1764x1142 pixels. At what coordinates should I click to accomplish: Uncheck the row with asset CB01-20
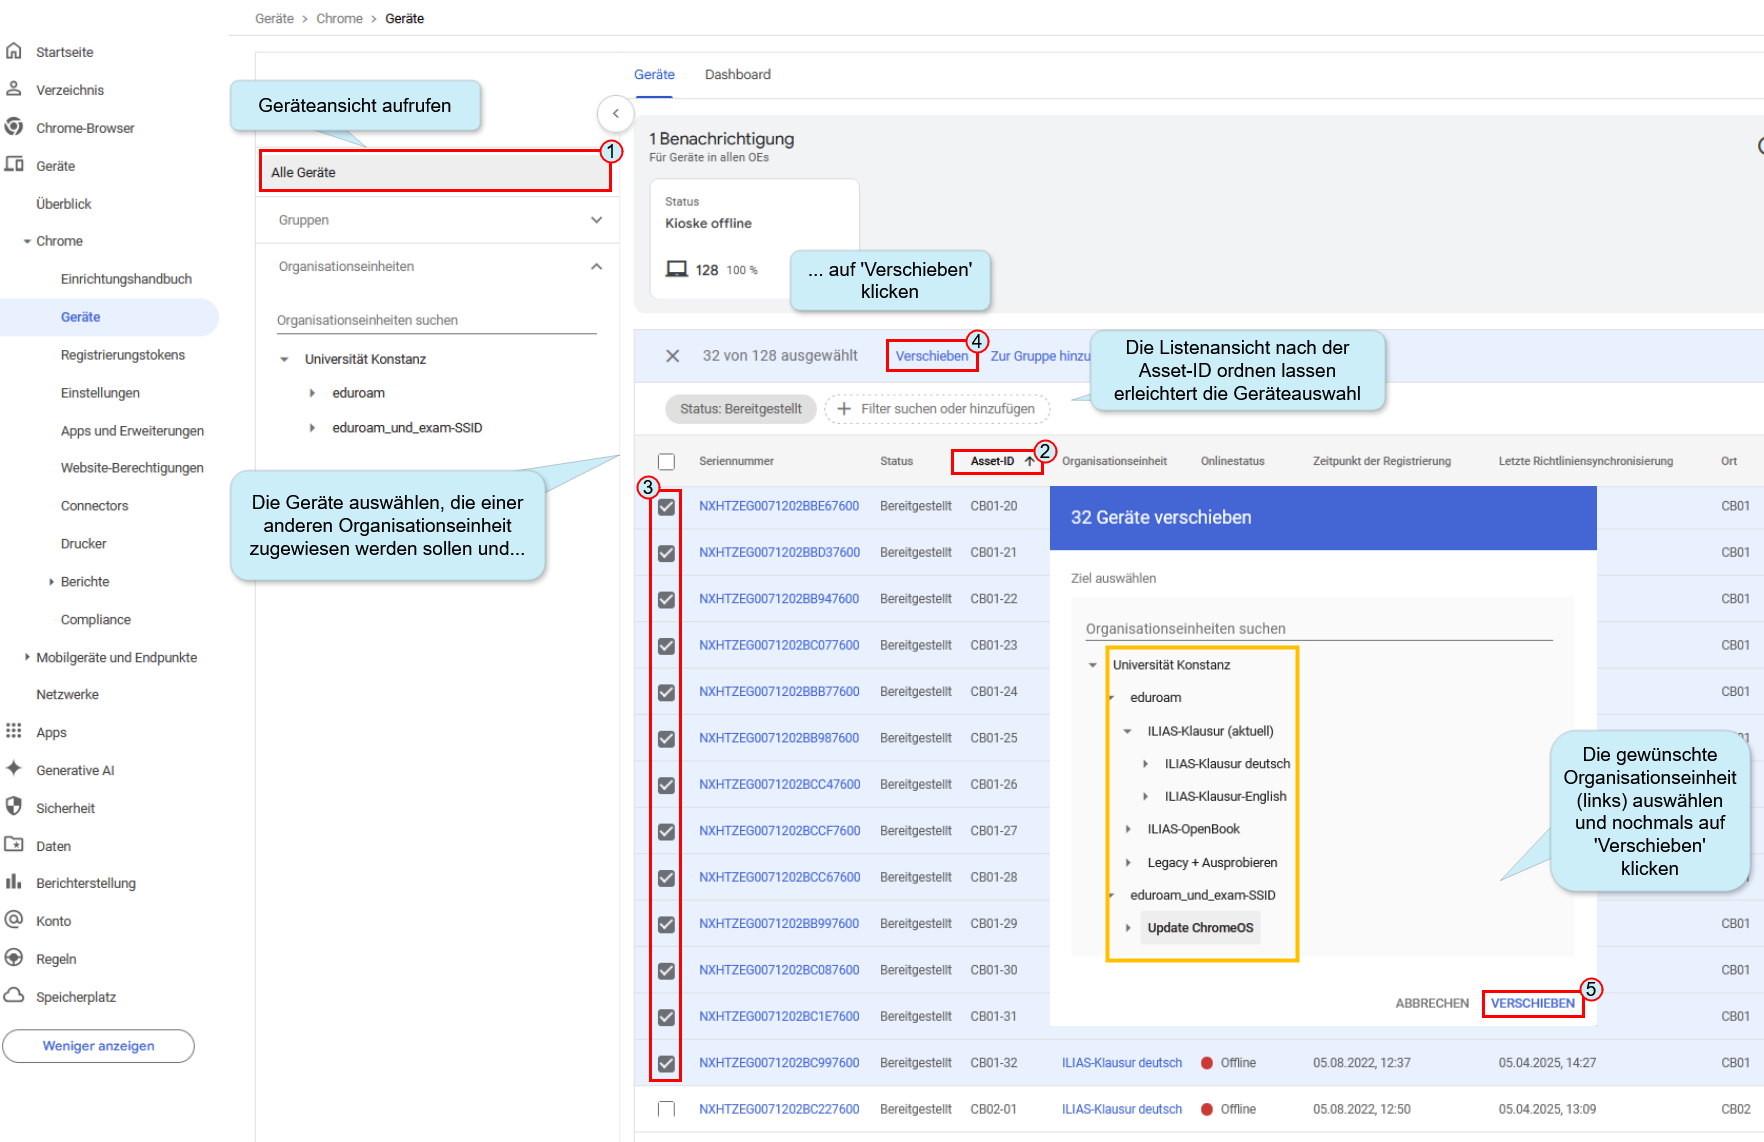667,507
